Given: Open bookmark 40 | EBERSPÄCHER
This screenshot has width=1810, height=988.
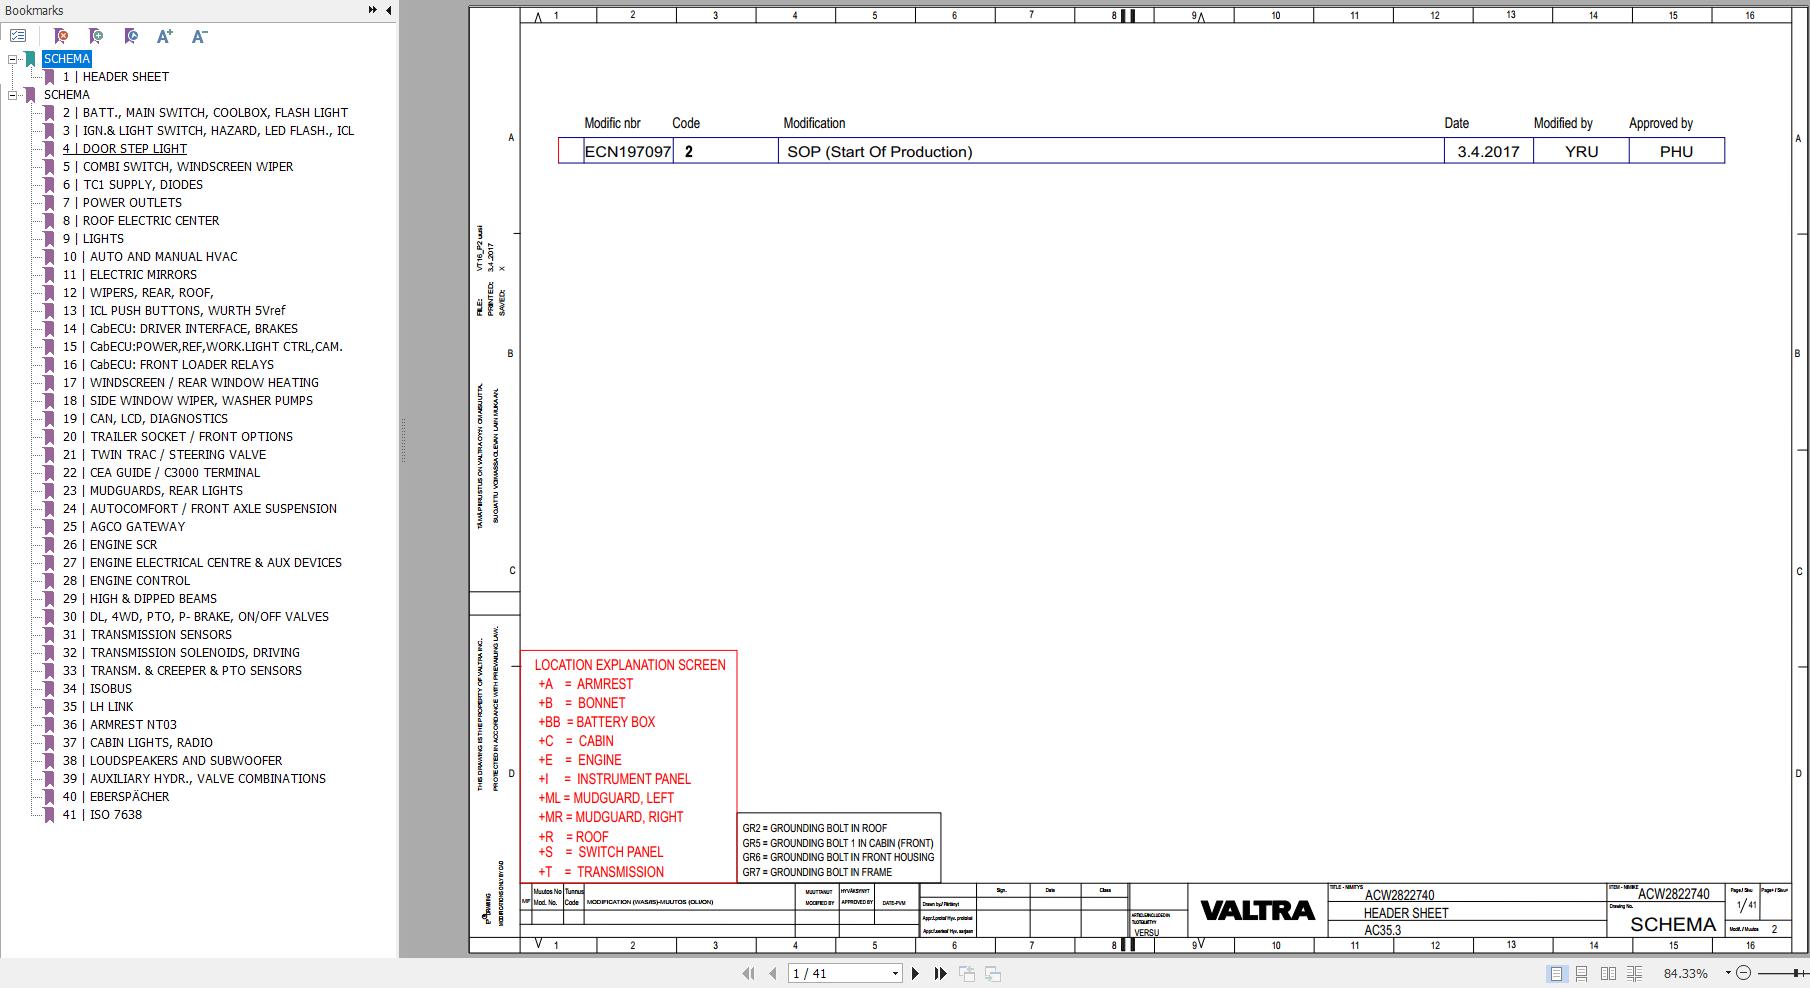Looking at the screenshot, I should point(116,797).
